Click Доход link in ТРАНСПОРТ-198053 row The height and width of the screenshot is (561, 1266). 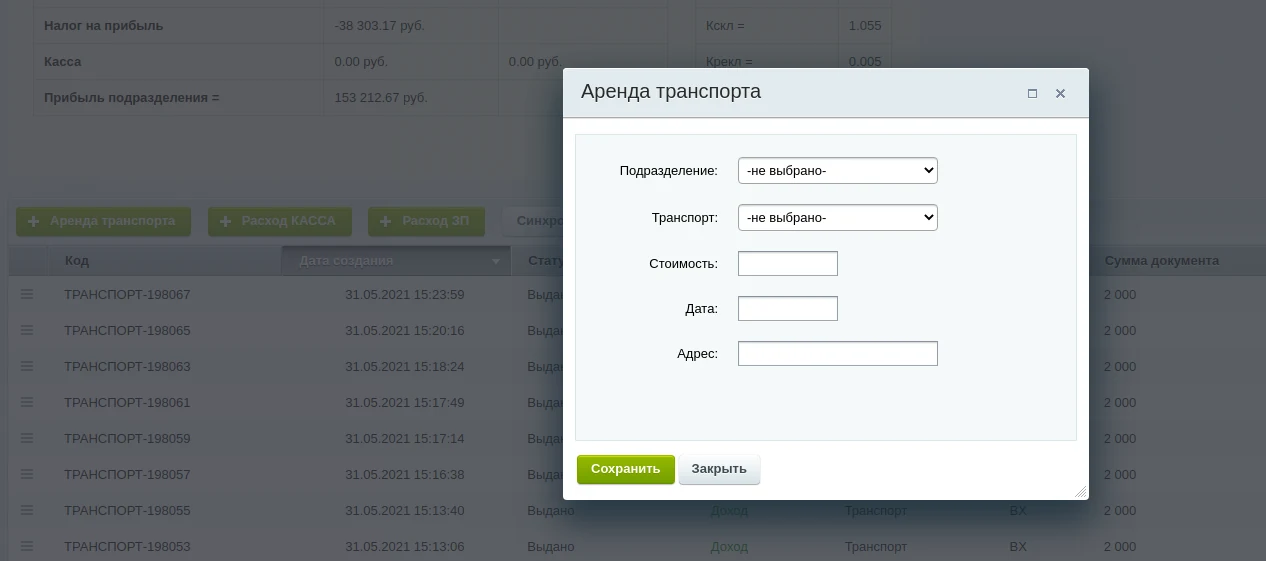pos(729,547)
